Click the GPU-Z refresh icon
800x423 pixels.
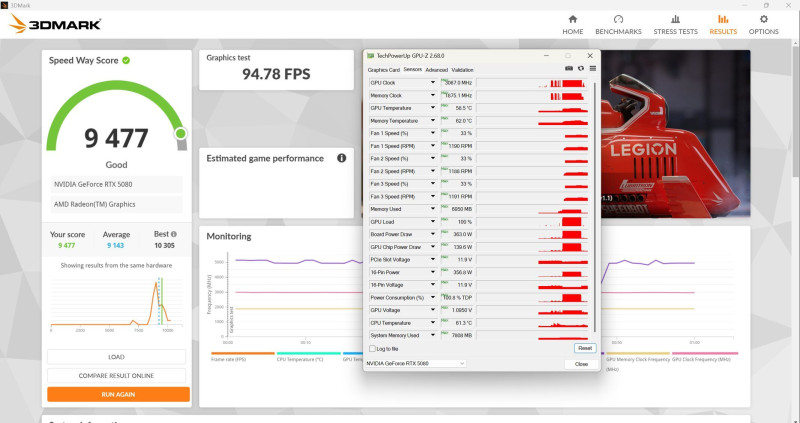(581, 69)
